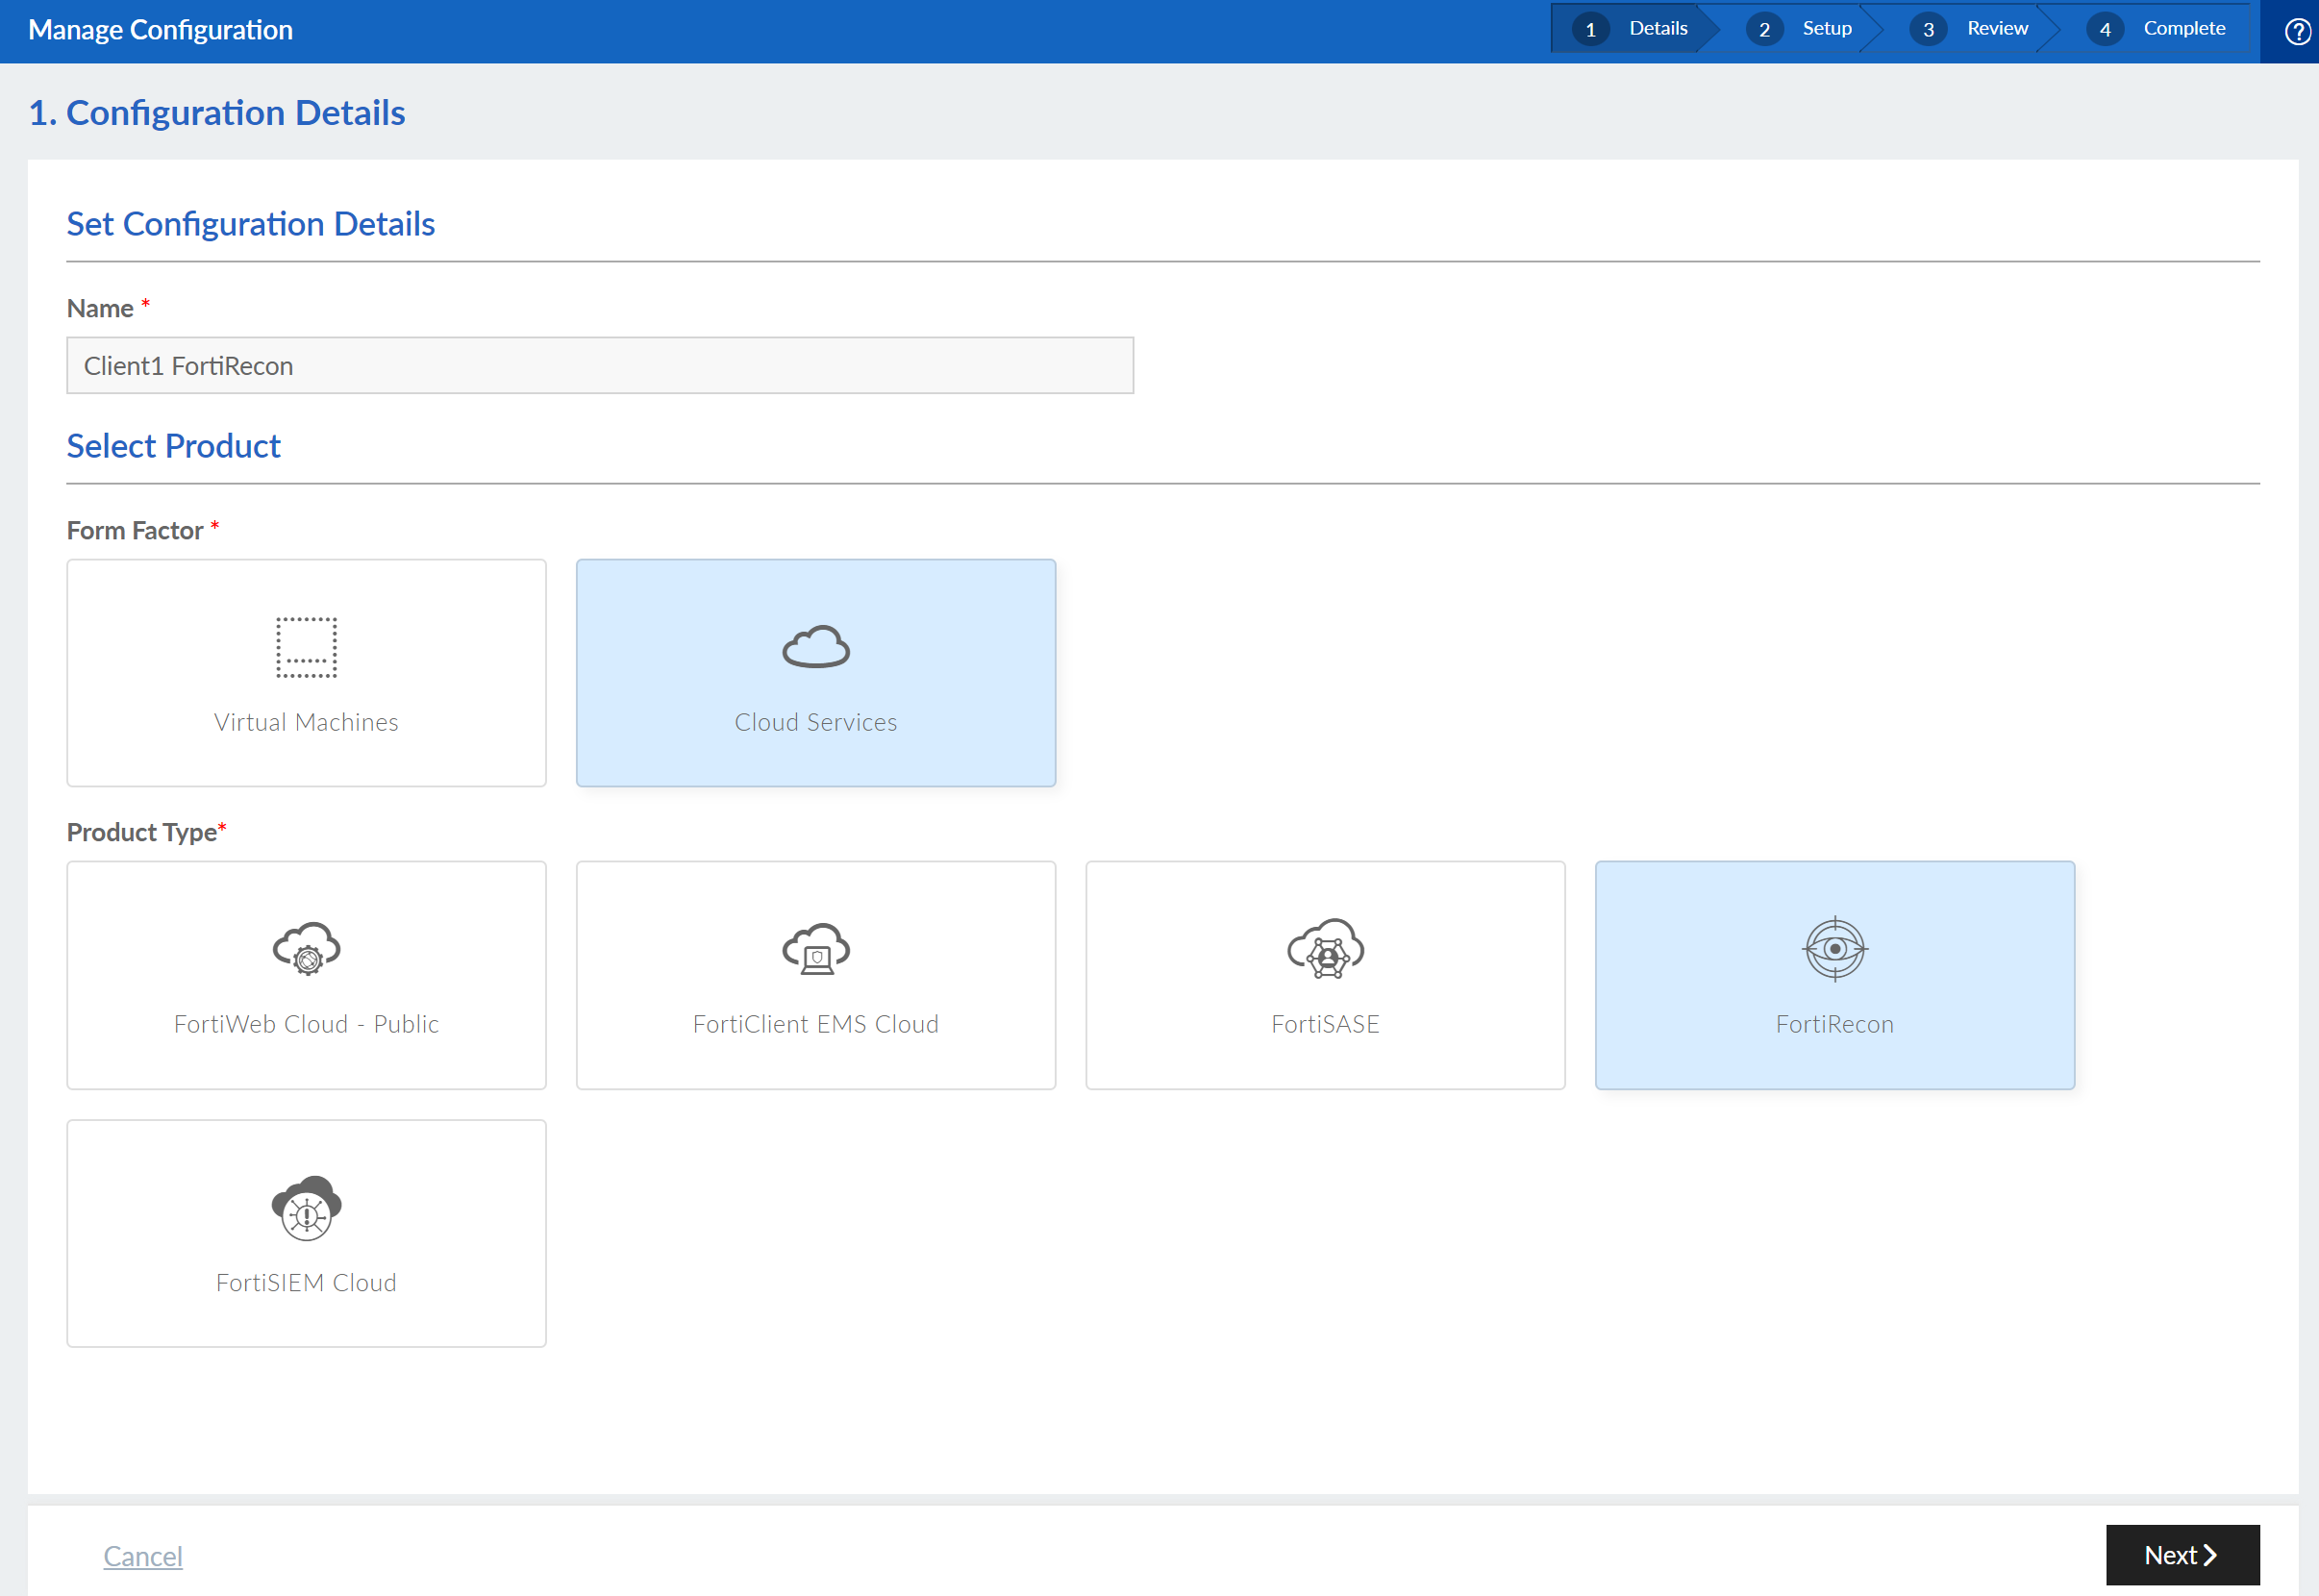Click the FortiWeb Cloud - Public icon
The width and height of the screenshot is (2319, 1596).
(306, 949)
